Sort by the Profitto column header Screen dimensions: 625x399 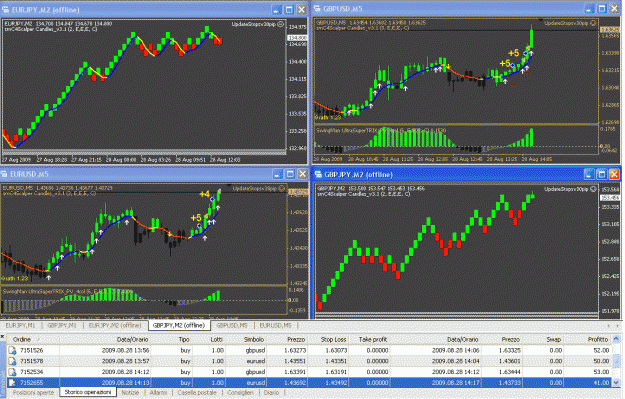pyautogui.click(x=597, y=340)
